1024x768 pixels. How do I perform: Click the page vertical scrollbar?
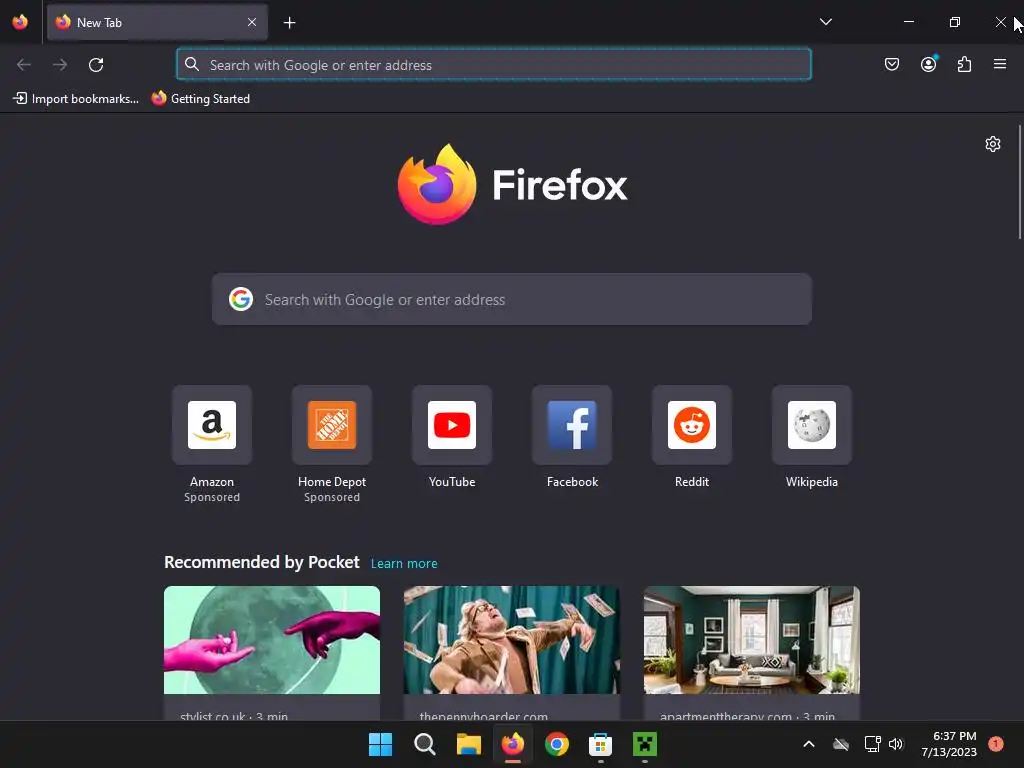click(1019, 183)
